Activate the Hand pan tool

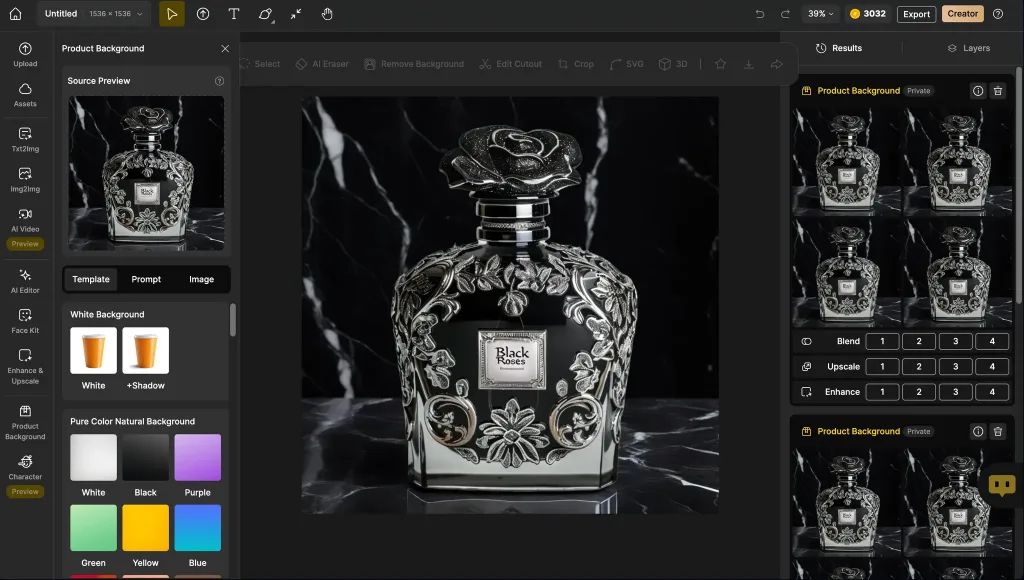327,14
